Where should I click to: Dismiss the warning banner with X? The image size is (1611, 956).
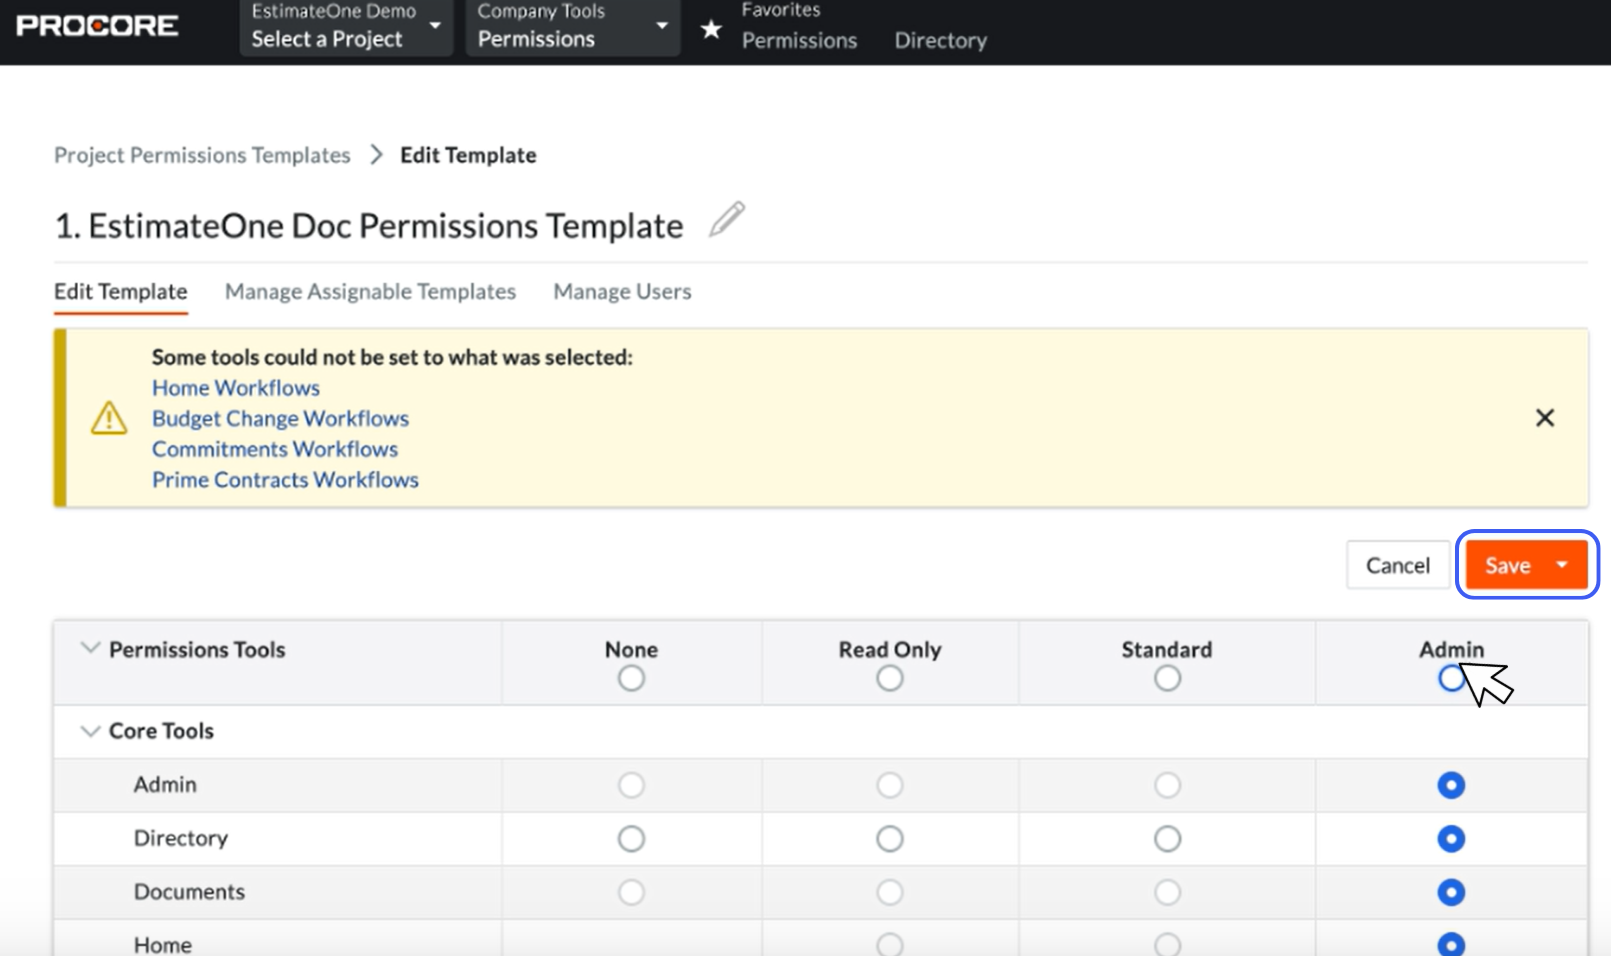pyautogui.click(x=1545, y=418)
